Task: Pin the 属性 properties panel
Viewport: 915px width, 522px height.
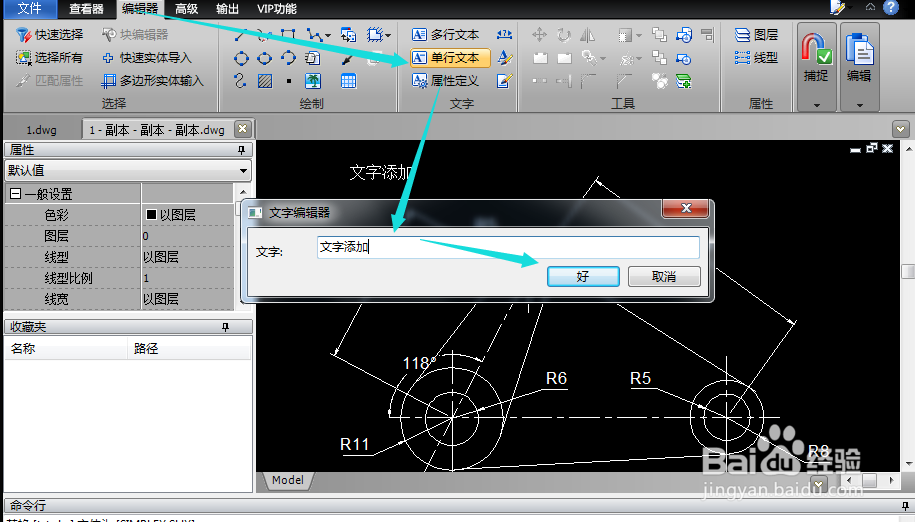Action: coord(242,150)
